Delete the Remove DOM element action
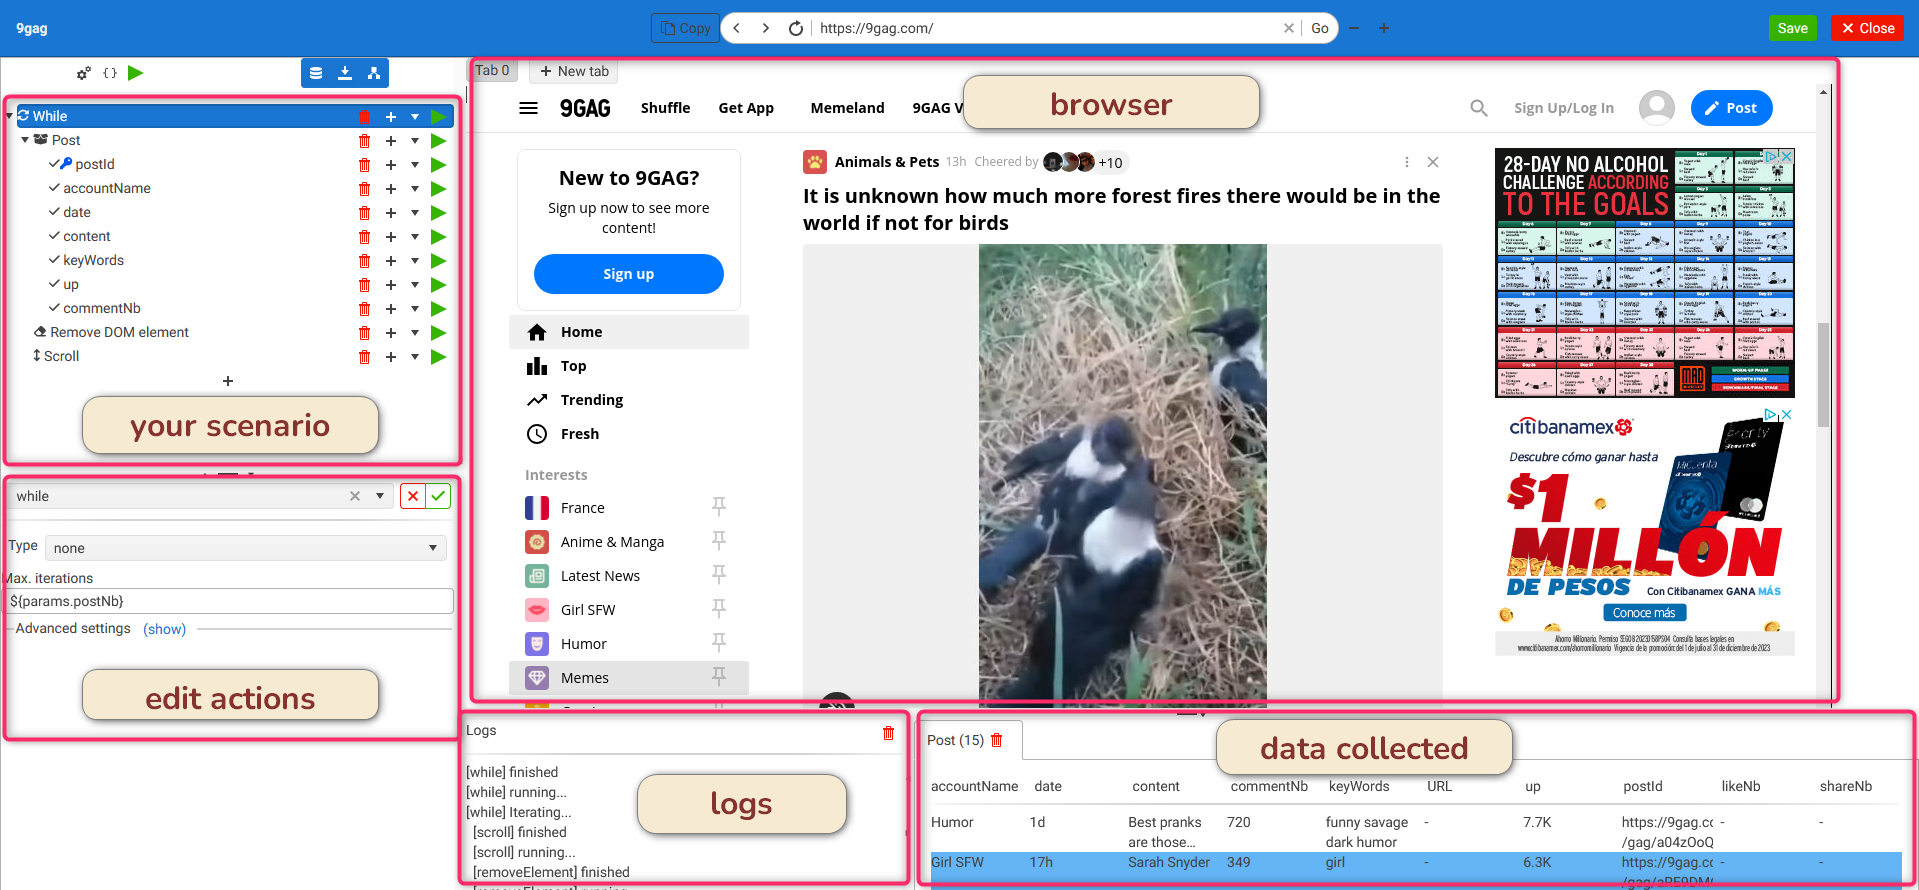Screen dimensions: 1919x890 364,333
